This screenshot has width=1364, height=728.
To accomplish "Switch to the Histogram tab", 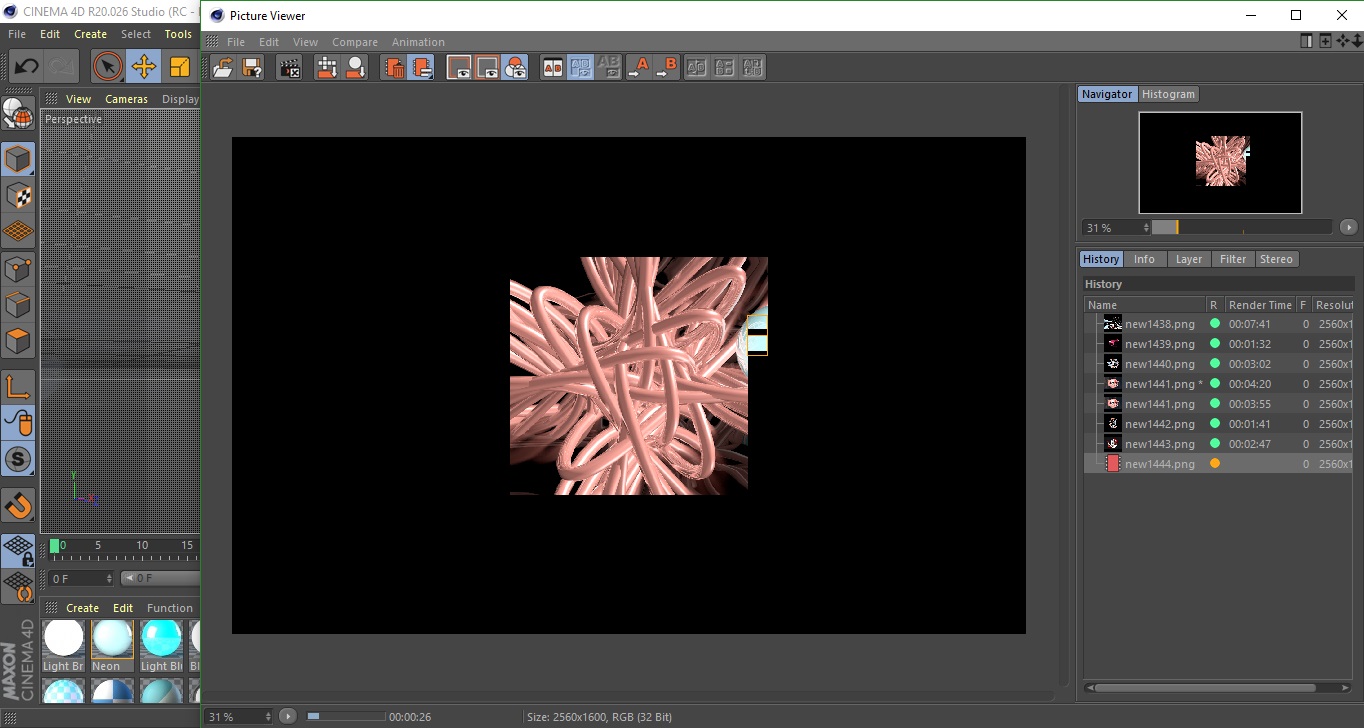I will [x=1168, y=94].
